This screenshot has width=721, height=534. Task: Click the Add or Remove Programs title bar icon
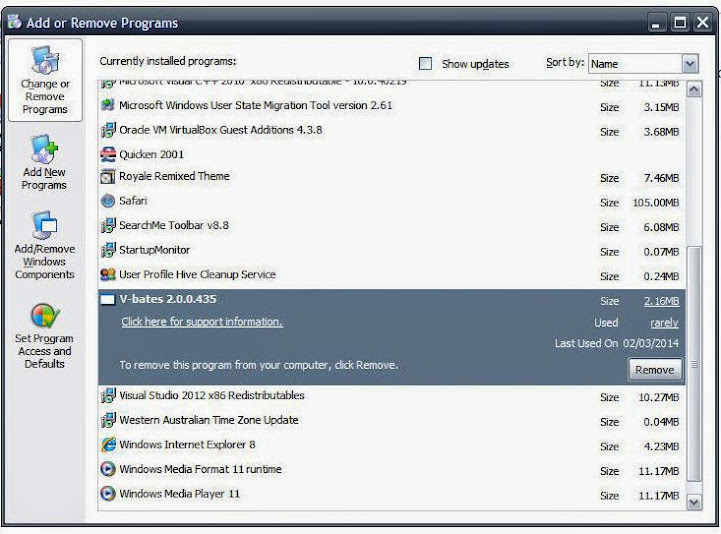(x=14, y=22)
